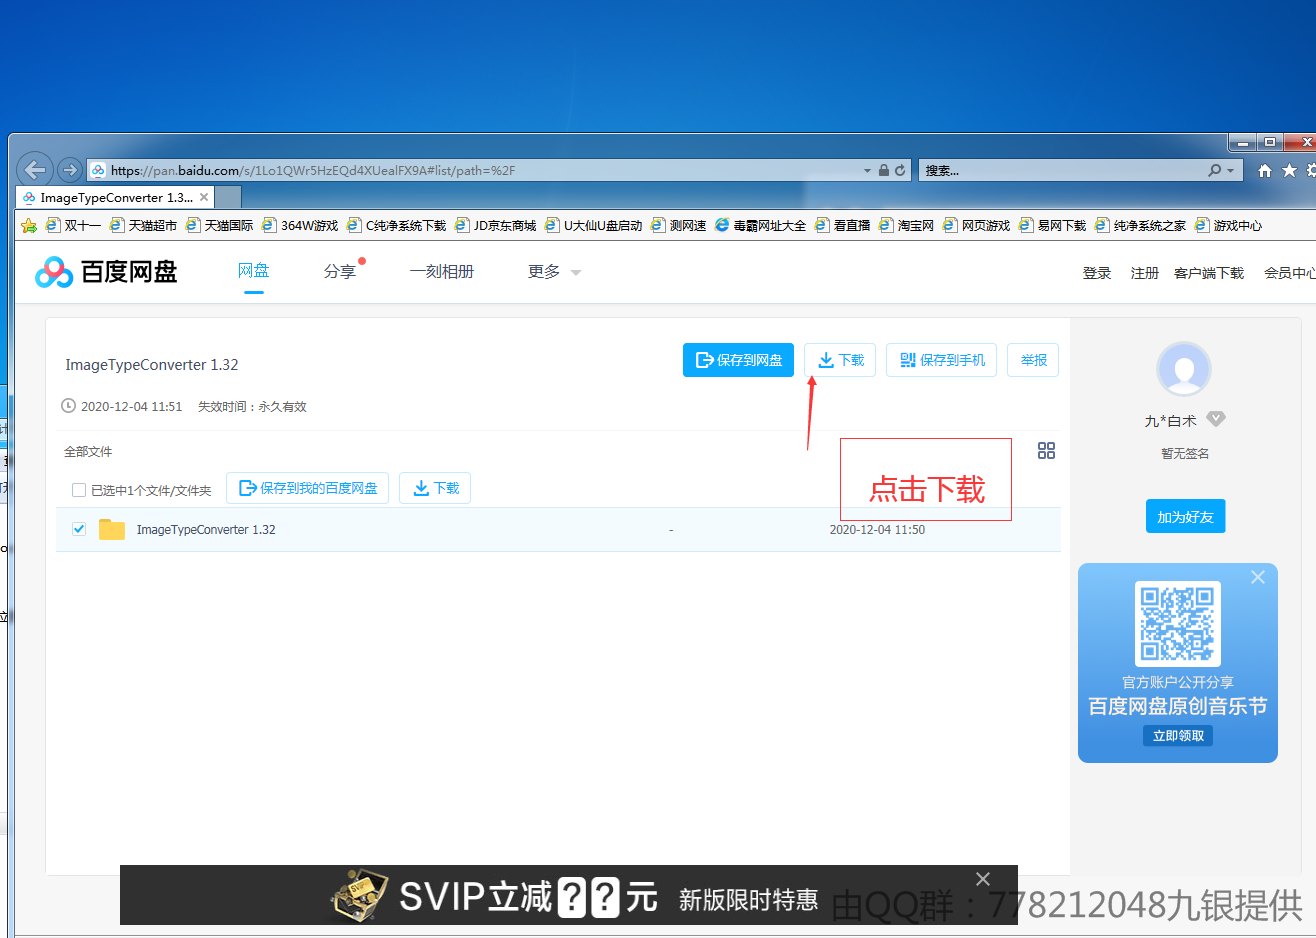Switch to the 分享 navigation tab
Viewport: 1316px width, 938px height.
pos(340,271)
